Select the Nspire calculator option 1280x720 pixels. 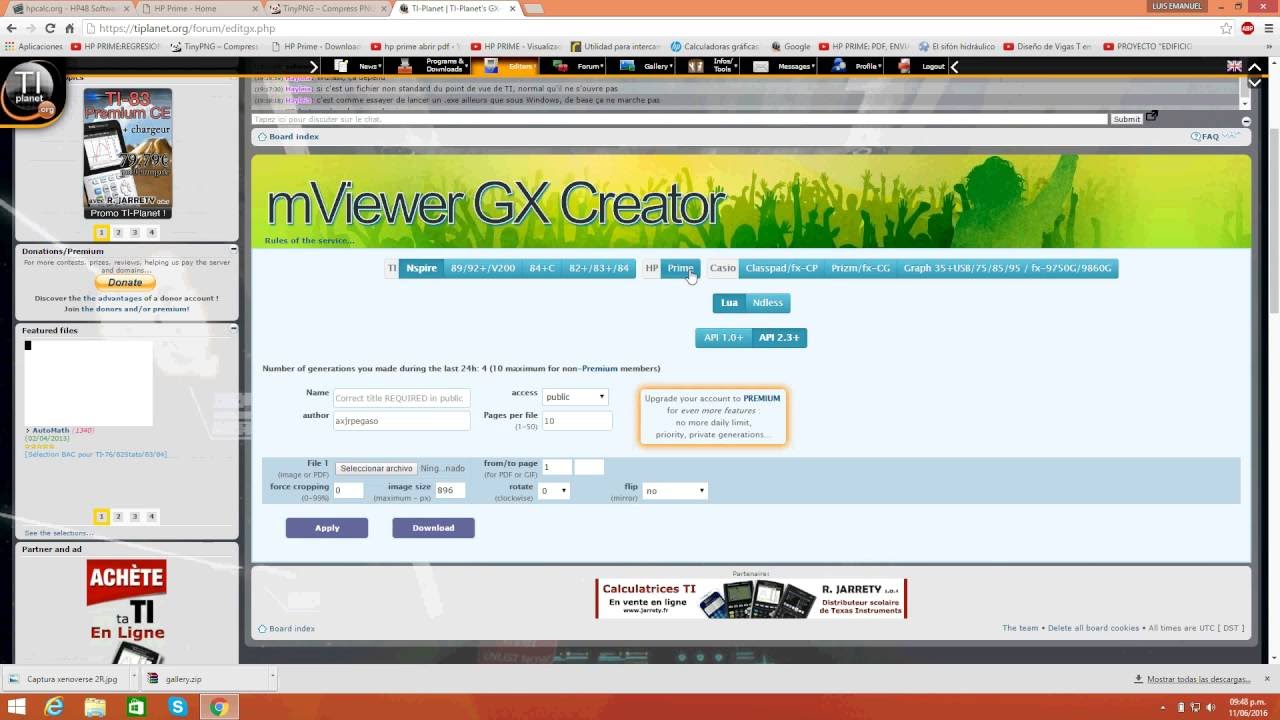click(x=421, y=268)
